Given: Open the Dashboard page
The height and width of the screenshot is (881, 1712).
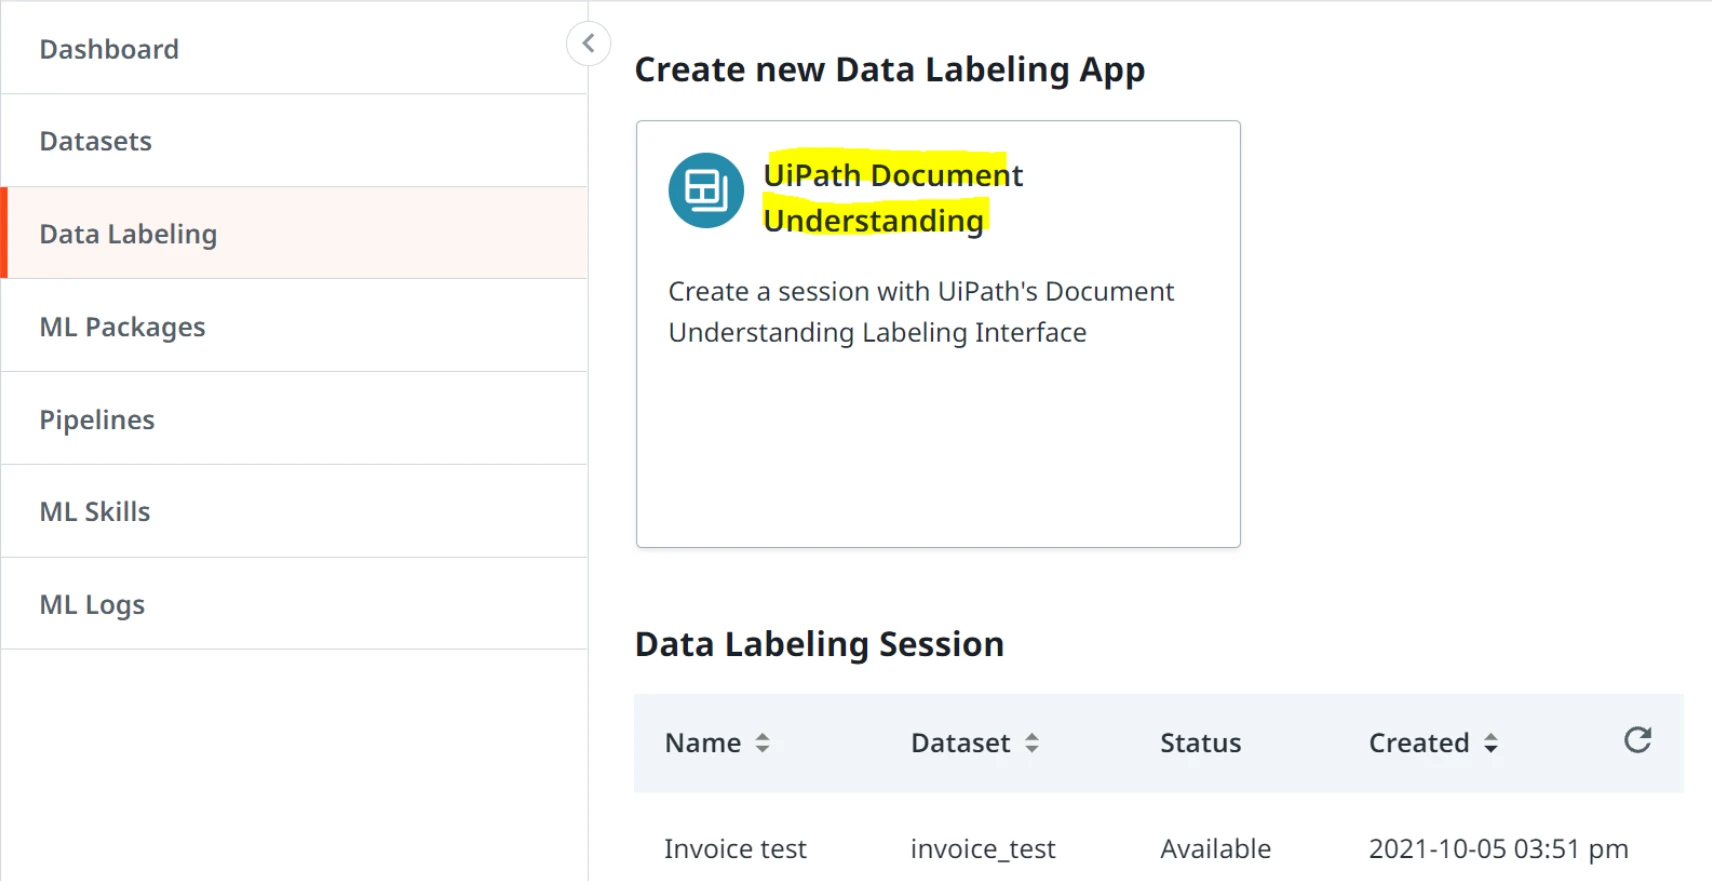Looking at the screenshot, I should click(x=294, y=49).
